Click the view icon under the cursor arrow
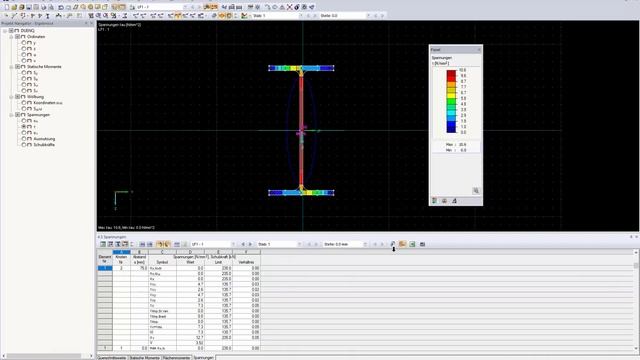The image size is (640, 360). coord(393,244)
